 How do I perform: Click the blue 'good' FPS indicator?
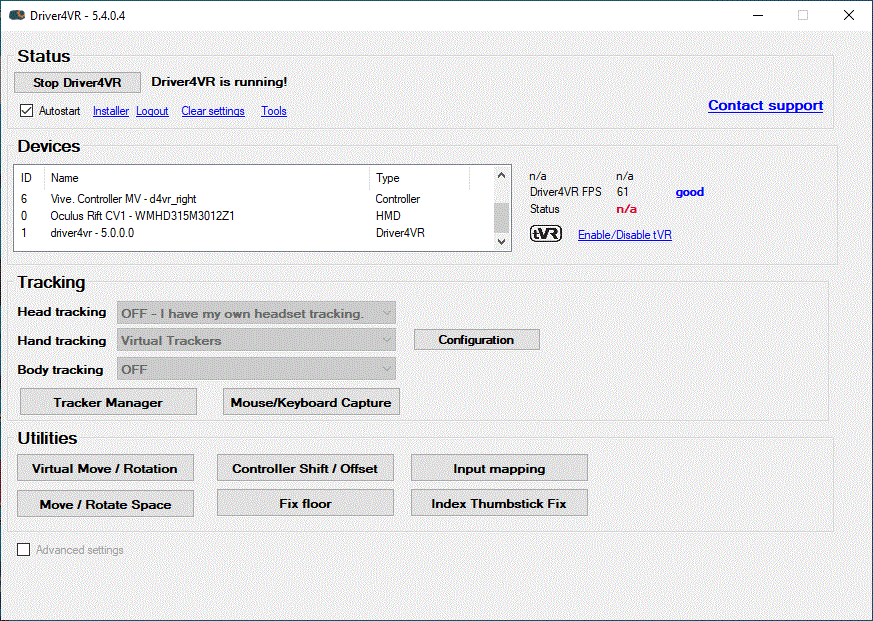pyautogui.click(x=690, y=192)
